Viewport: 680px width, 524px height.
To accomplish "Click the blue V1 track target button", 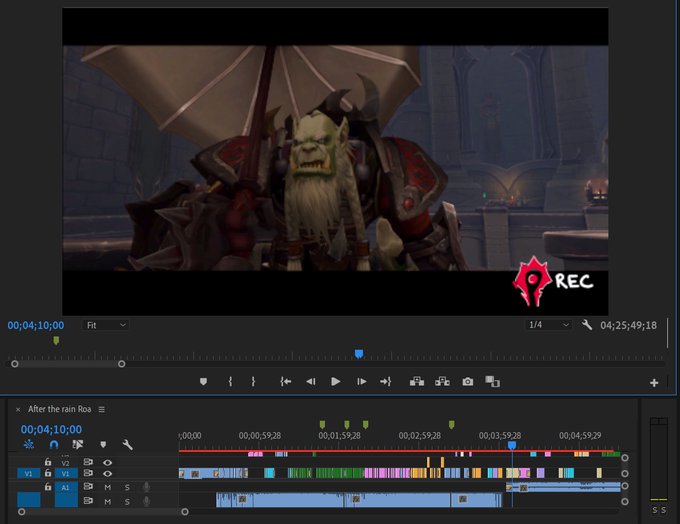I will (66, 473).
